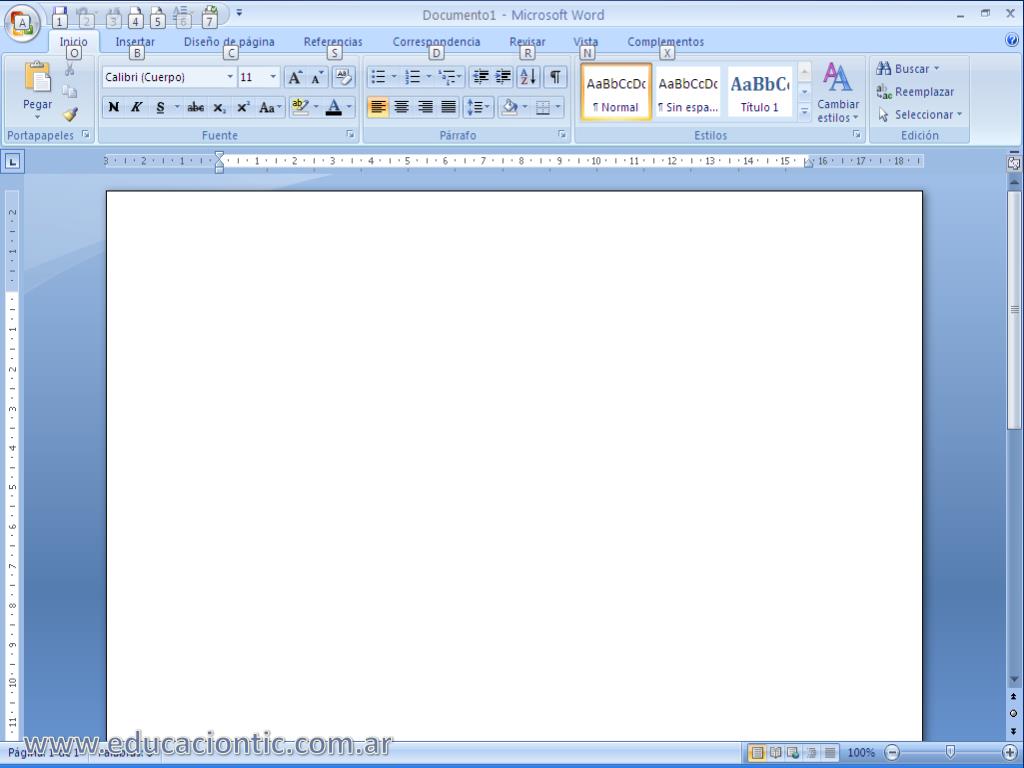
Task: Open the Vista tab
Action: point(585,42)
